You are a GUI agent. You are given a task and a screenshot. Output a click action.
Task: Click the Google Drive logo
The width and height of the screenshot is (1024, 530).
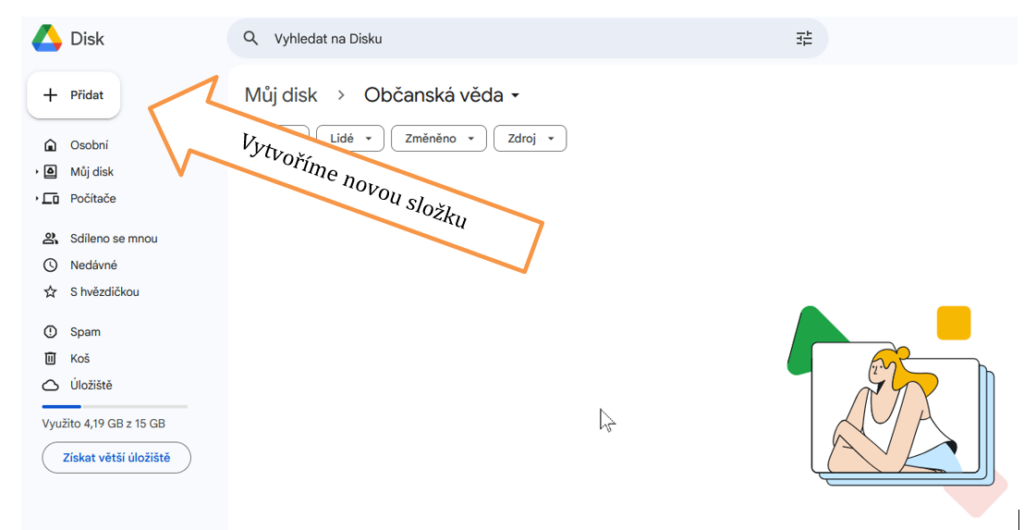(x=47, y=39)
